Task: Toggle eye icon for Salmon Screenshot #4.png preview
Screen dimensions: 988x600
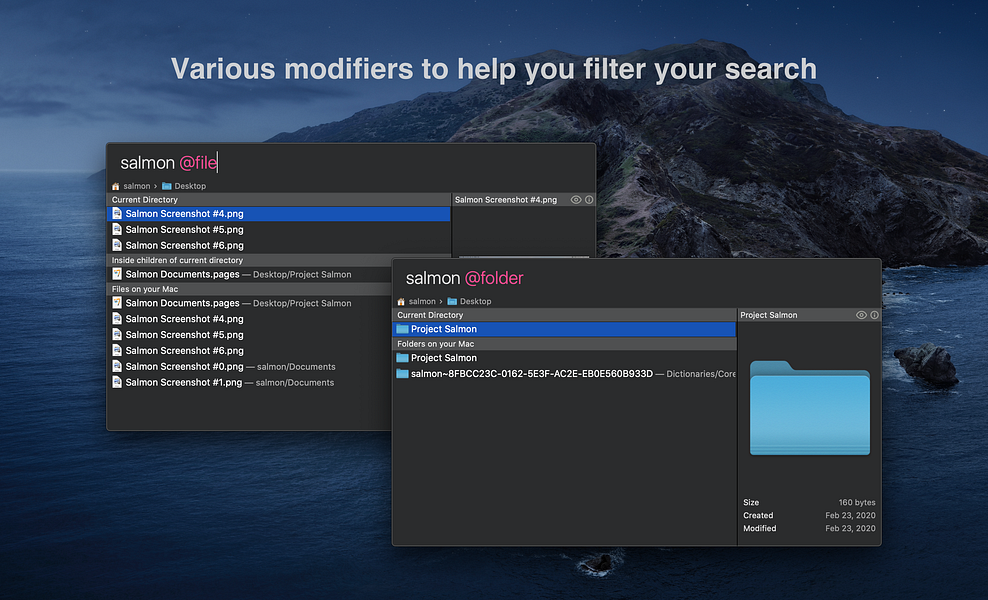Action: pos(575,200)
